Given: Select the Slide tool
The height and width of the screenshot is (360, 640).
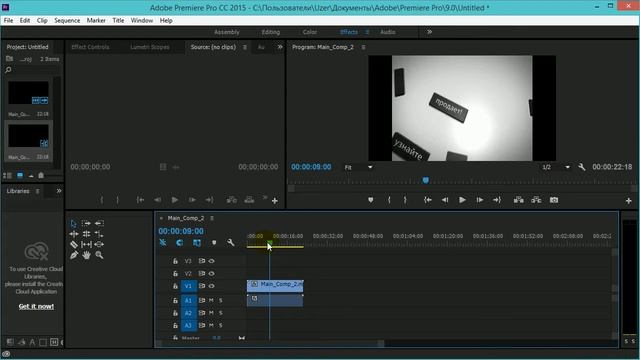Looking at the screenshot, I should (99, 244).
